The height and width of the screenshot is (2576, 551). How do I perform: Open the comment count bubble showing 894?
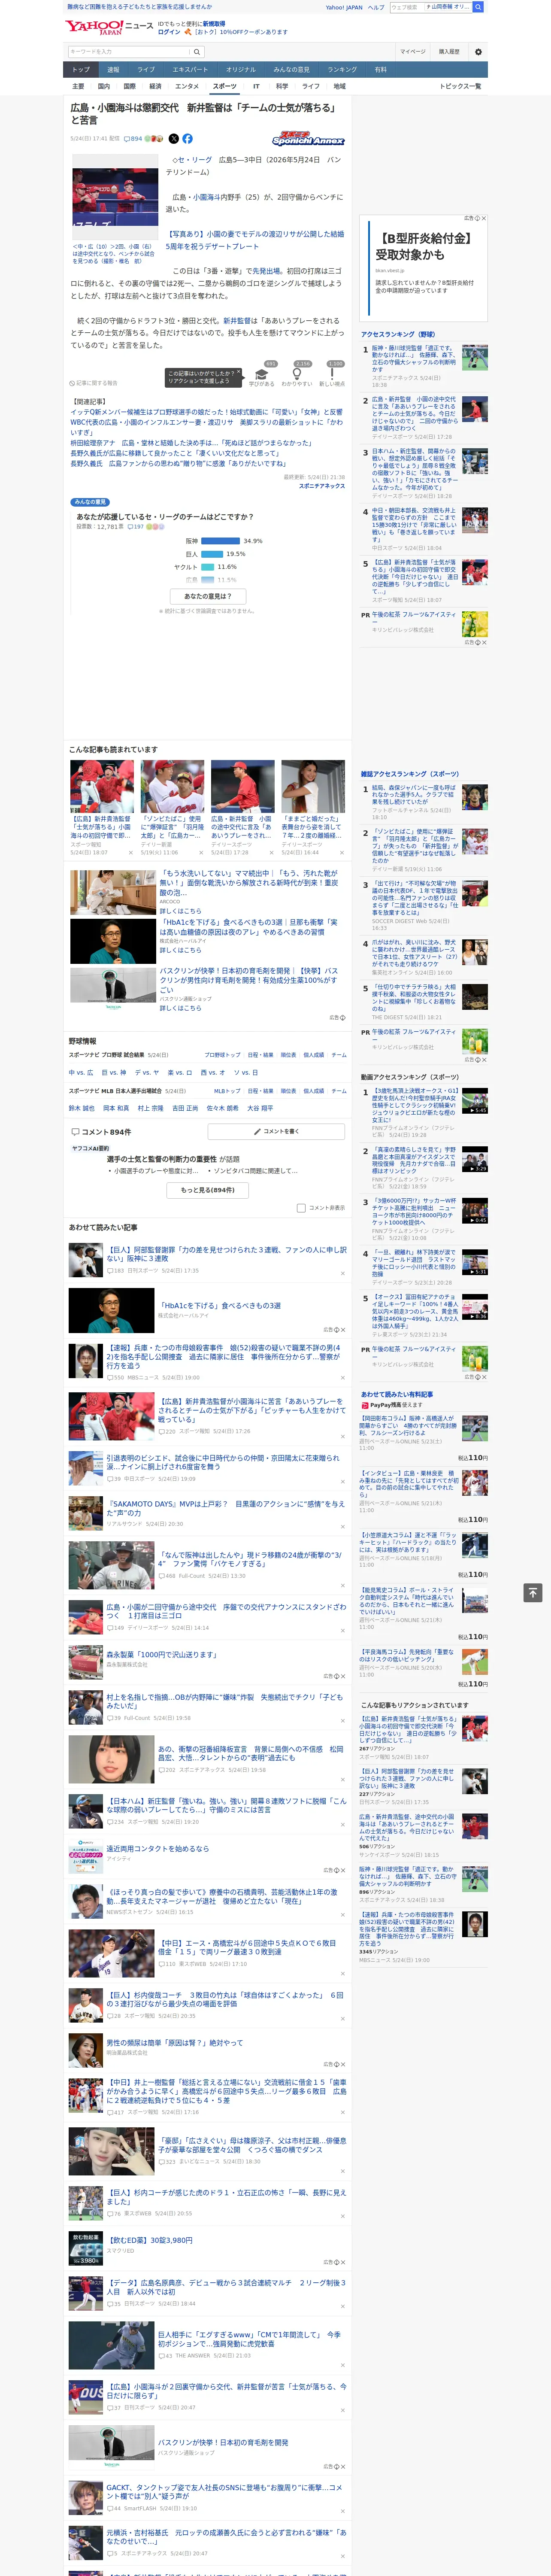click(134, 139)
